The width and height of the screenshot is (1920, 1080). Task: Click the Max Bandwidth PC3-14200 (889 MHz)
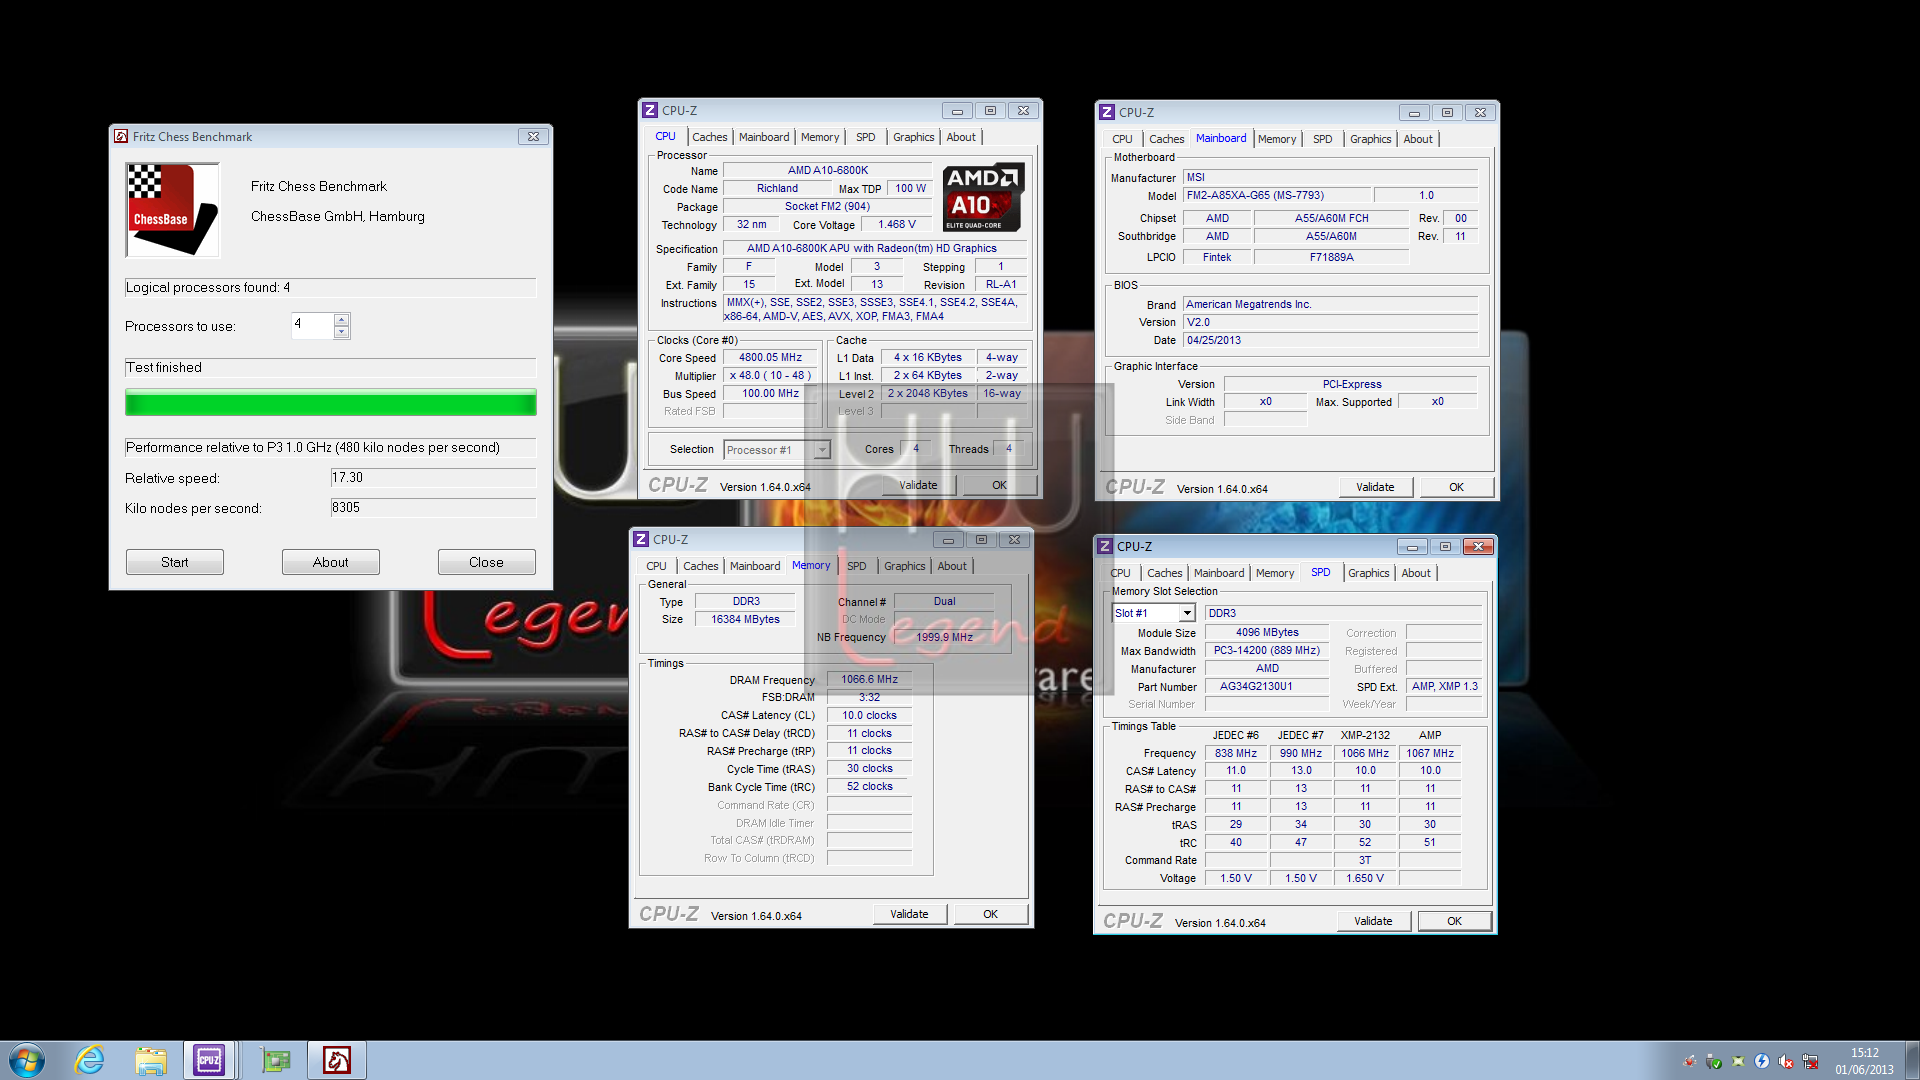coord(1267,651)
